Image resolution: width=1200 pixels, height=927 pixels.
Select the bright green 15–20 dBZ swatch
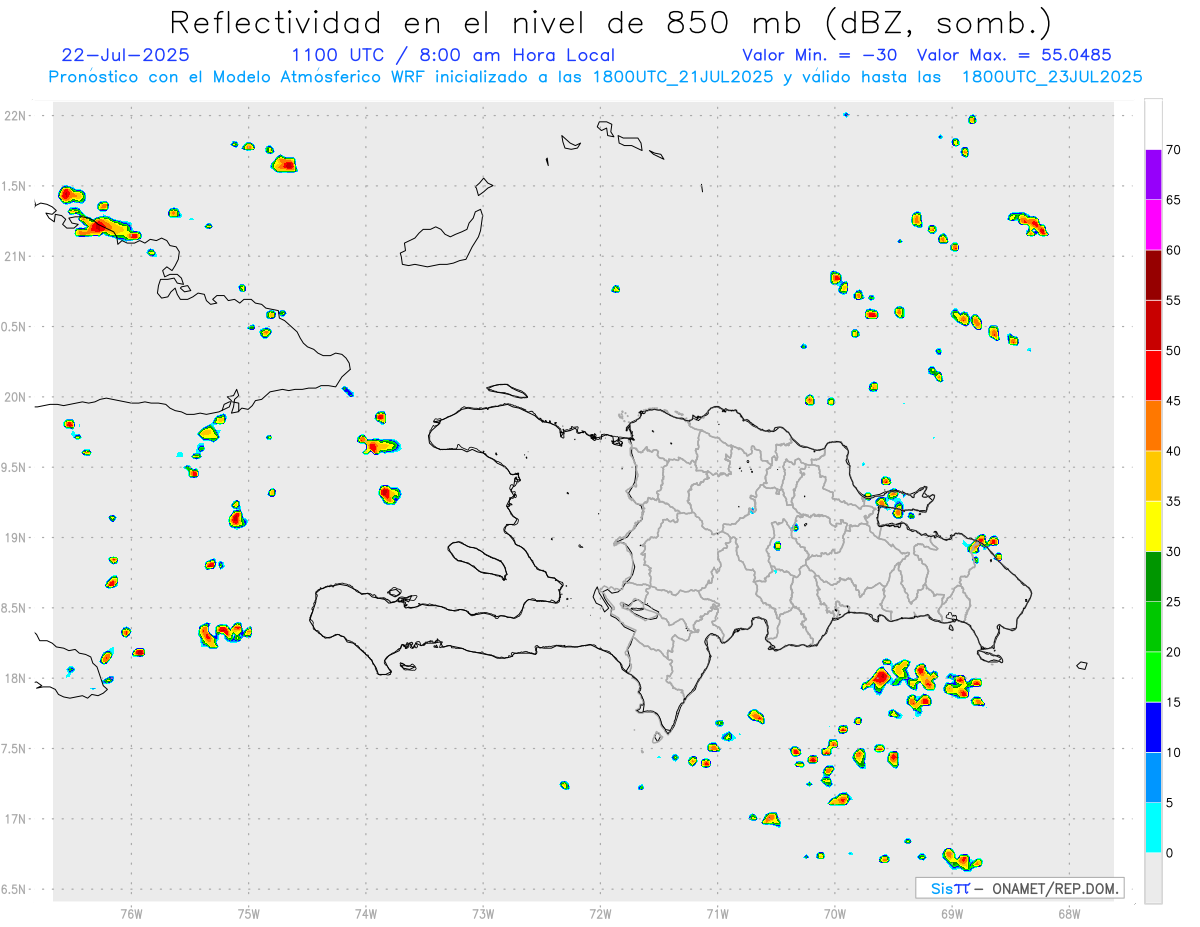[x=1153, y=677]
